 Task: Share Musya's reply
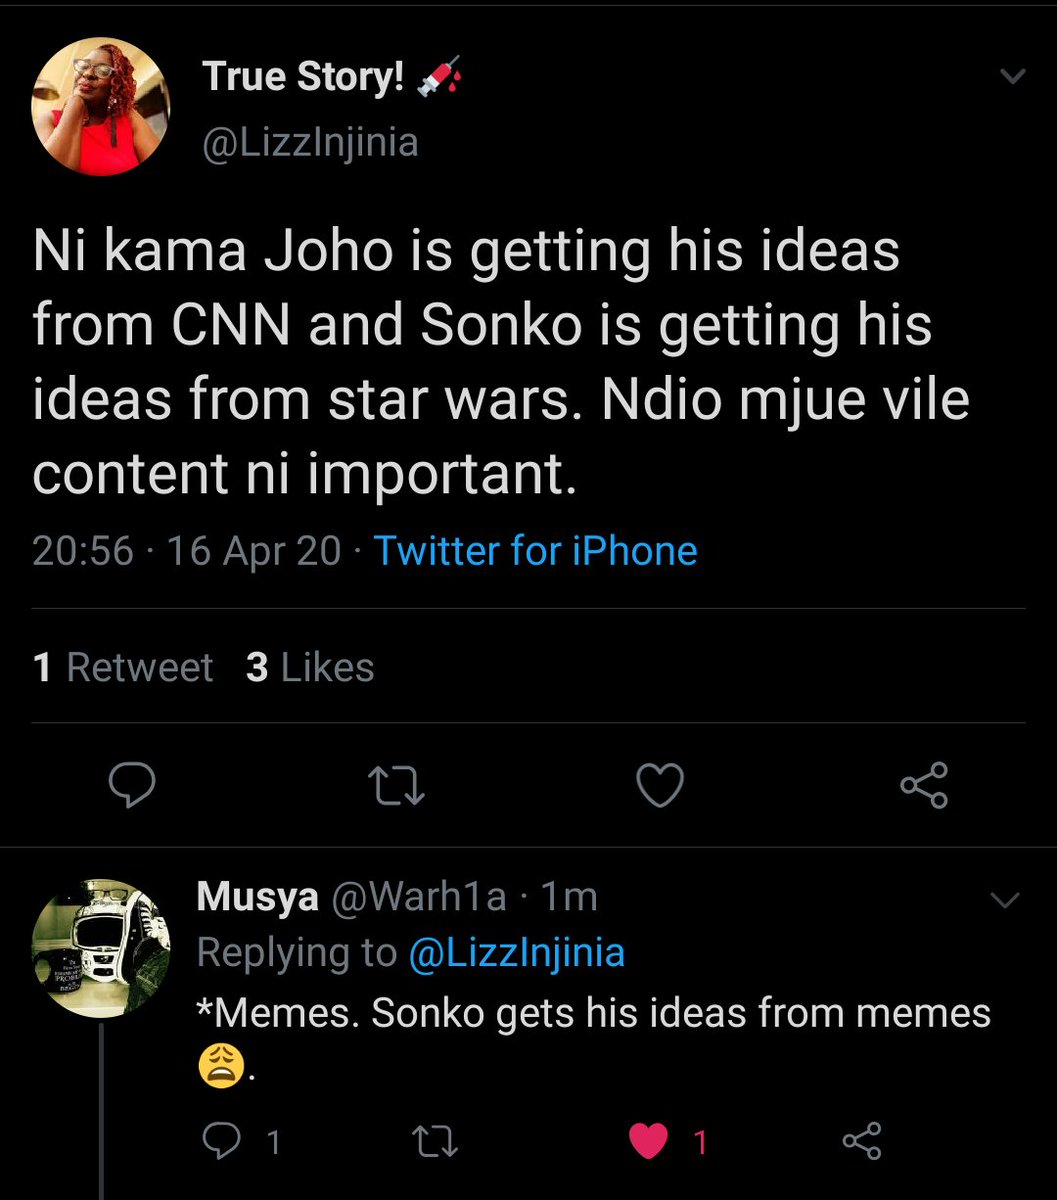click(862, 1142)
